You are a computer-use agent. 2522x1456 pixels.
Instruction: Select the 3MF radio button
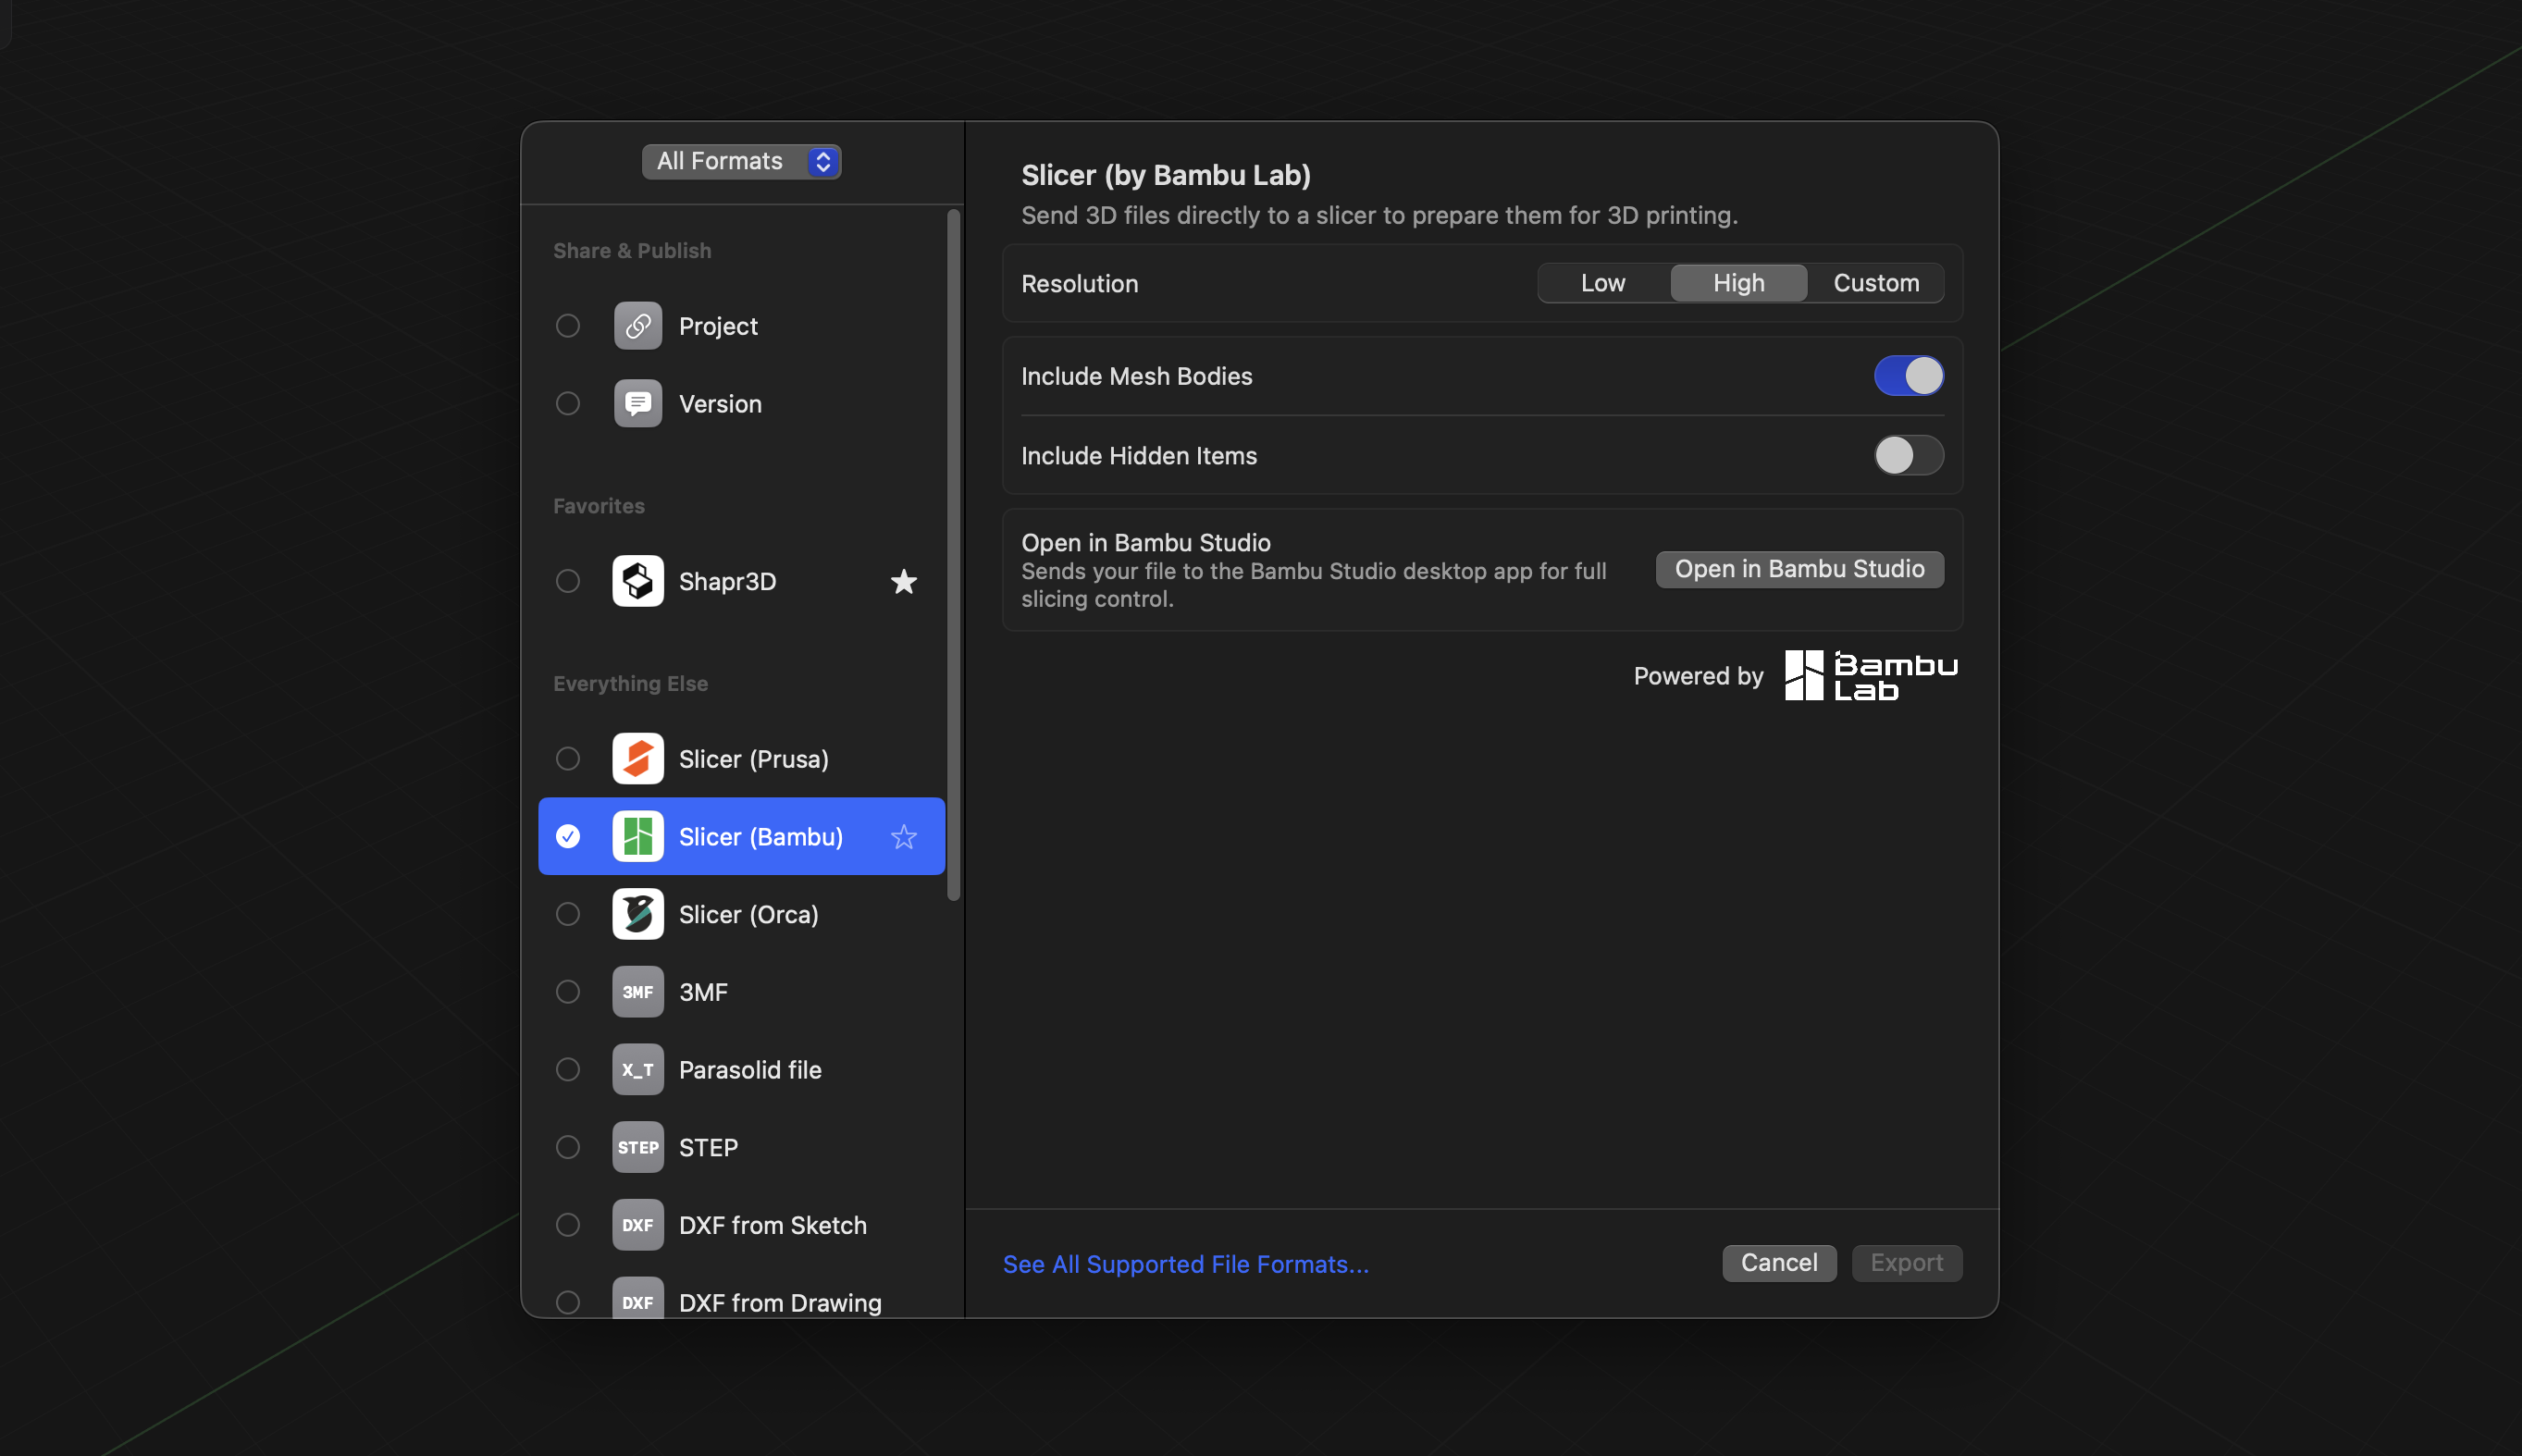568,992
